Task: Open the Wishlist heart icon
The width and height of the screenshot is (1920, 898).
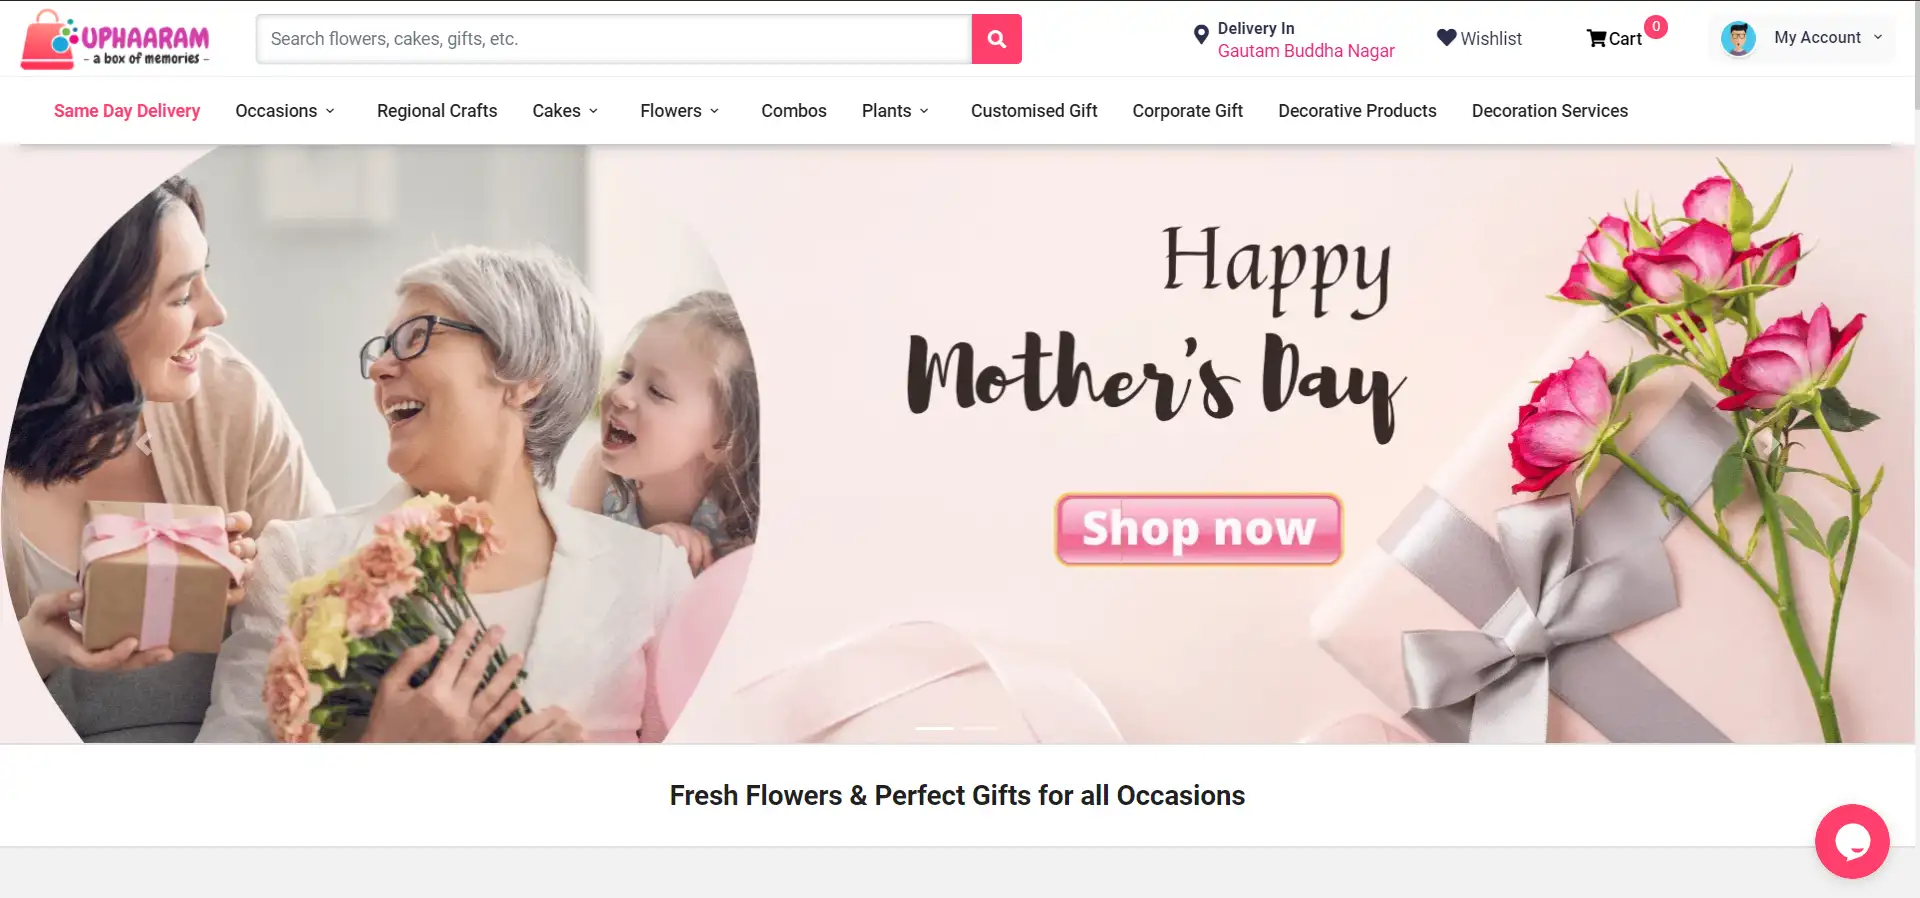Action: pos(1446,38)
